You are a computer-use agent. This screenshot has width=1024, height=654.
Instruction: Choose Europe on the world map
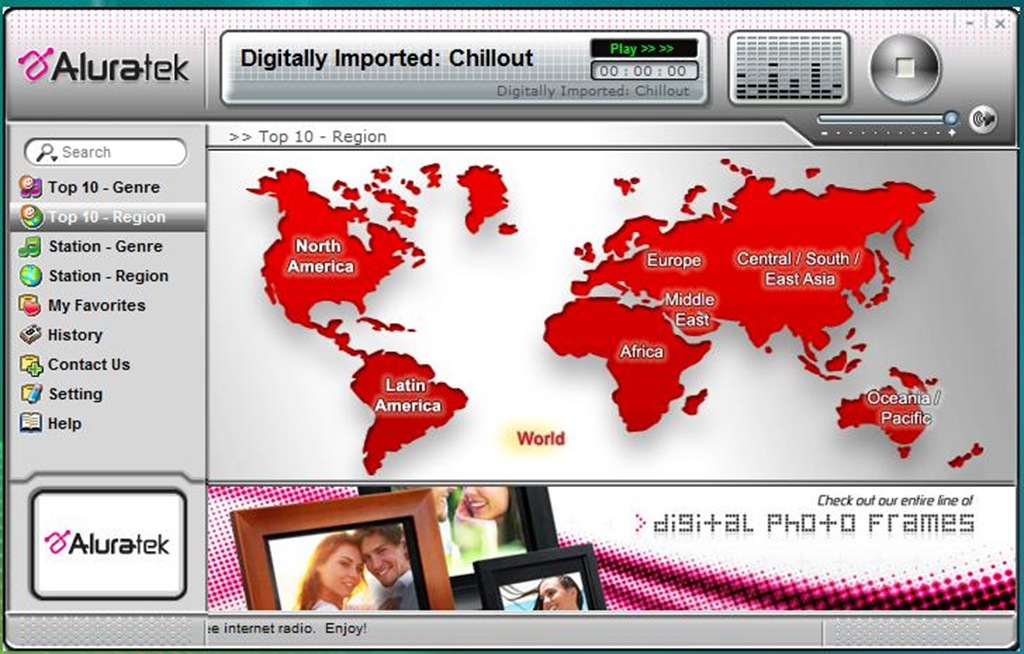(673, 260)
